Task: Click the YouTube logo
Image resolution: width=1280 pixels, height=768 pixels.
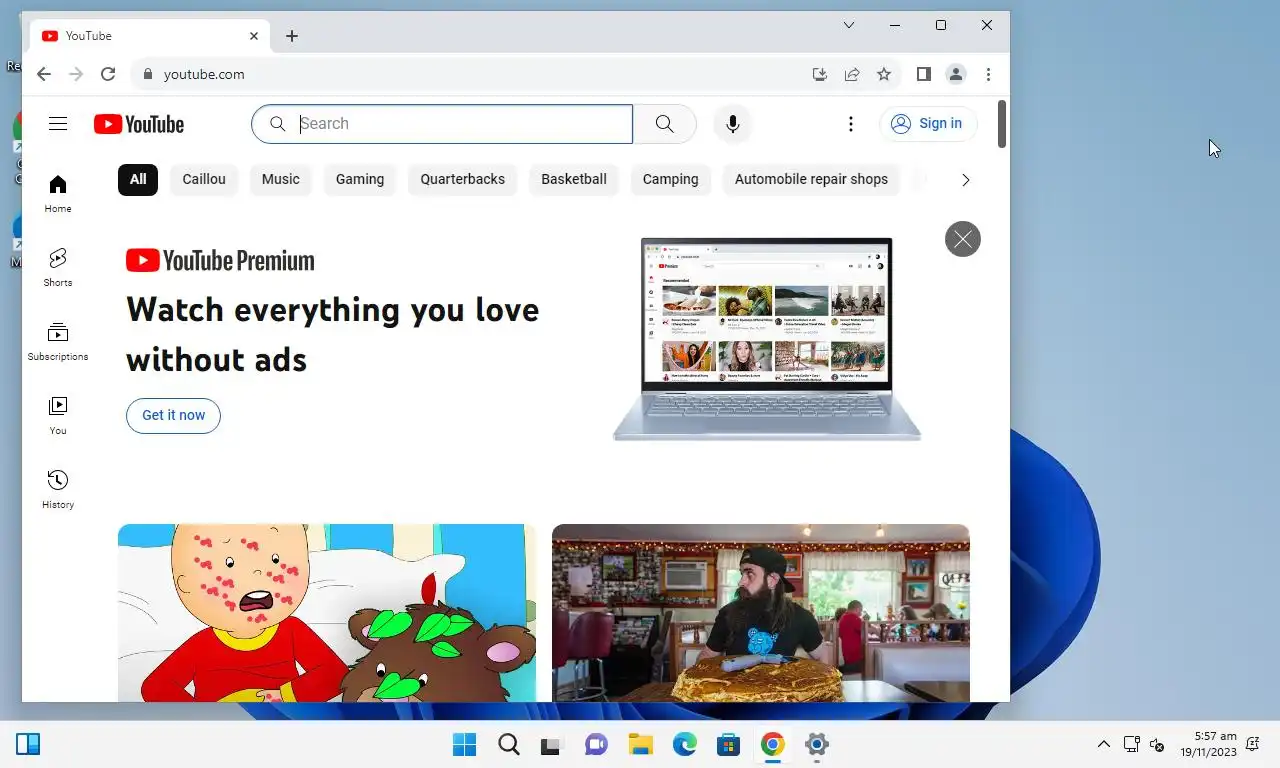Action: point(139,124)
